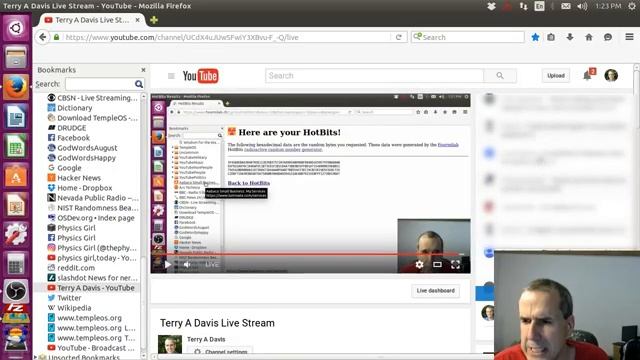Viewport: 640px width, 360px height.
Task: Open OBS Studio from the launcher
Action: [x=16, y=291]
